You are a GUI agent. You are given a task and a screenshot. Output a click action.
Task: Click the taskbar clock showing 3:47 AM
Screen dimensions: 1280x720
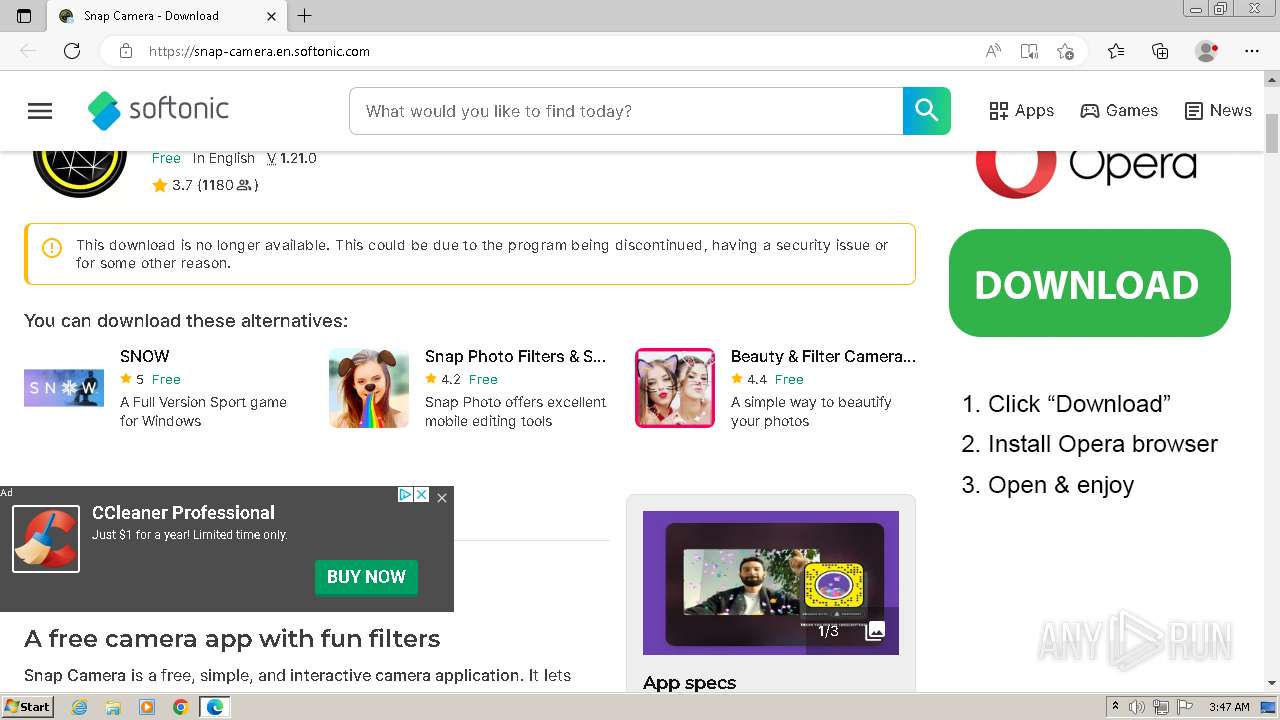click(1229, 707)
